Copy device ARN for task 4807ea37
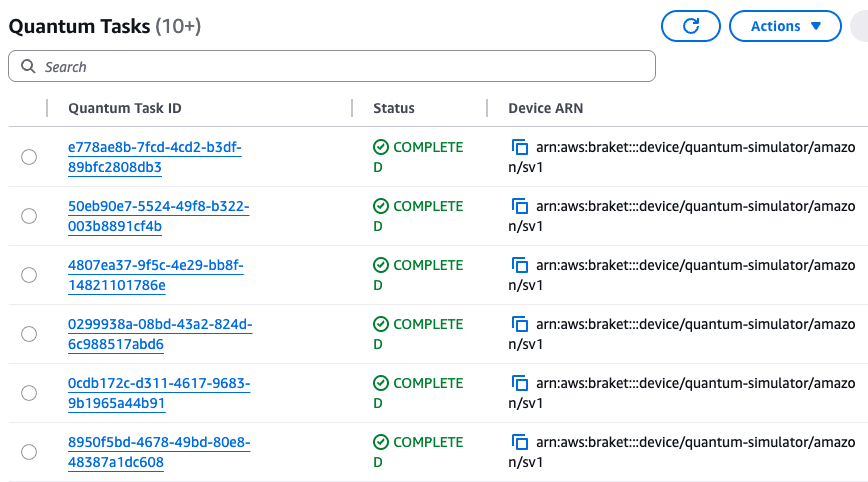The image size is (868, 482). point(519,265)
